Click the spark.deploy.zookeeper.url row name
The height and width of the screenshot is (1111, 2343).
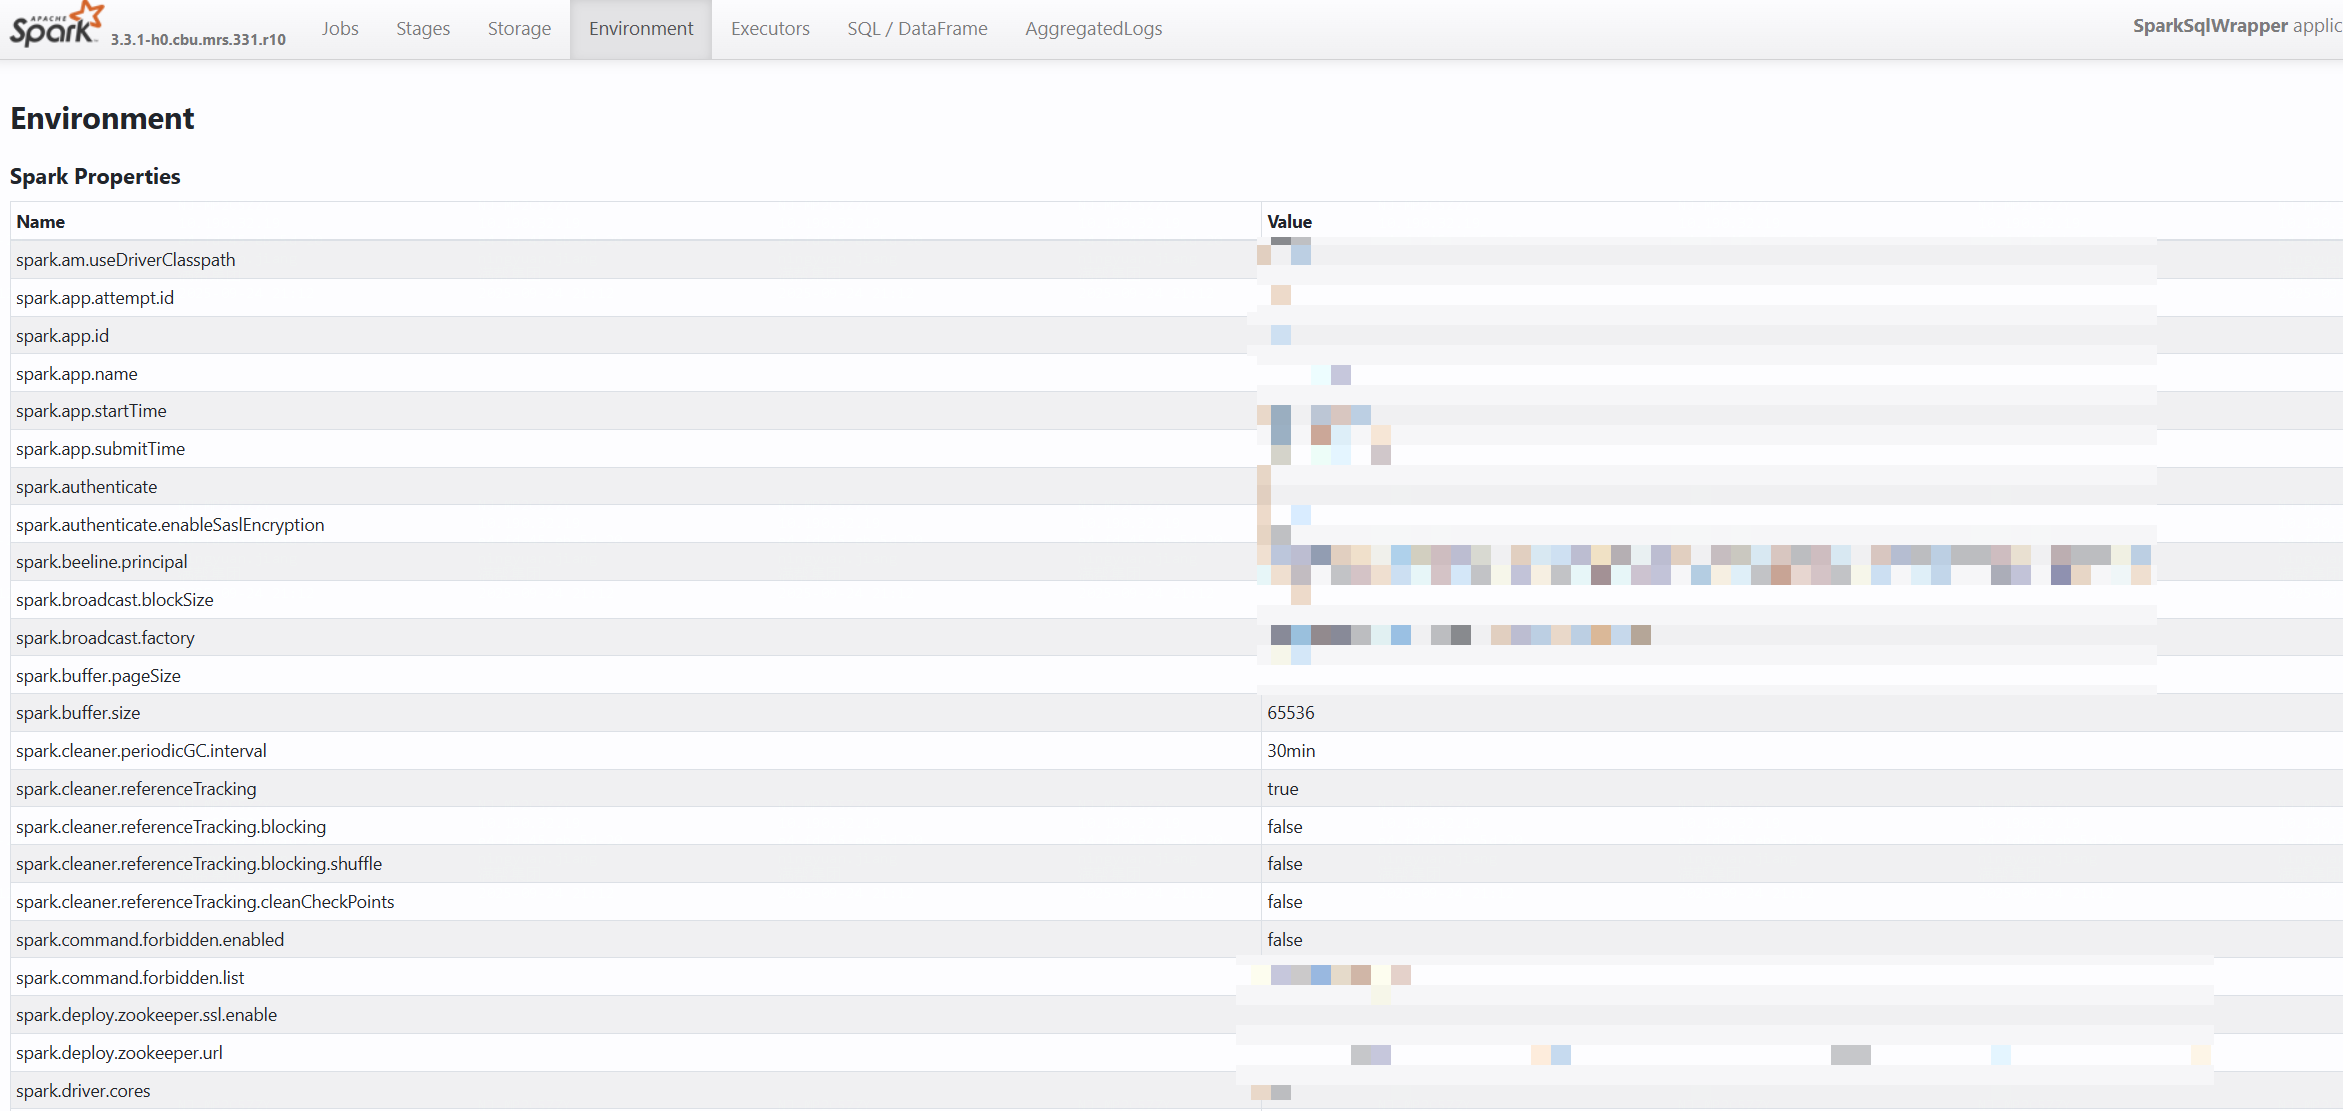[119, 1053]
